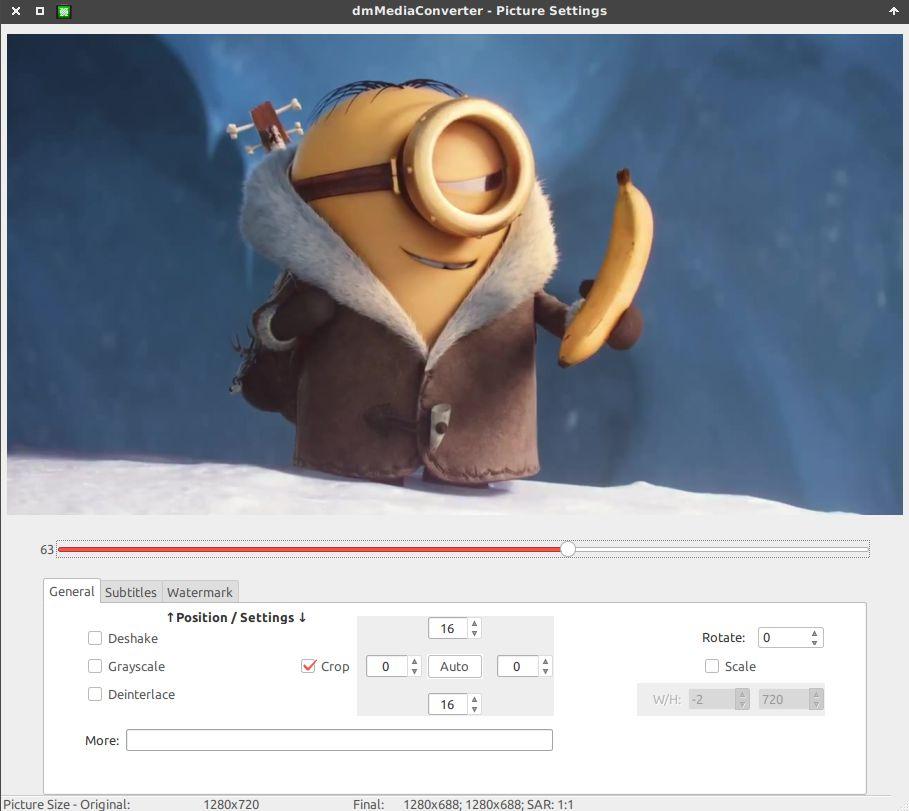Decrease the Rotate value
This screenshot has width=909, height=811.
(x=815, y=643)
